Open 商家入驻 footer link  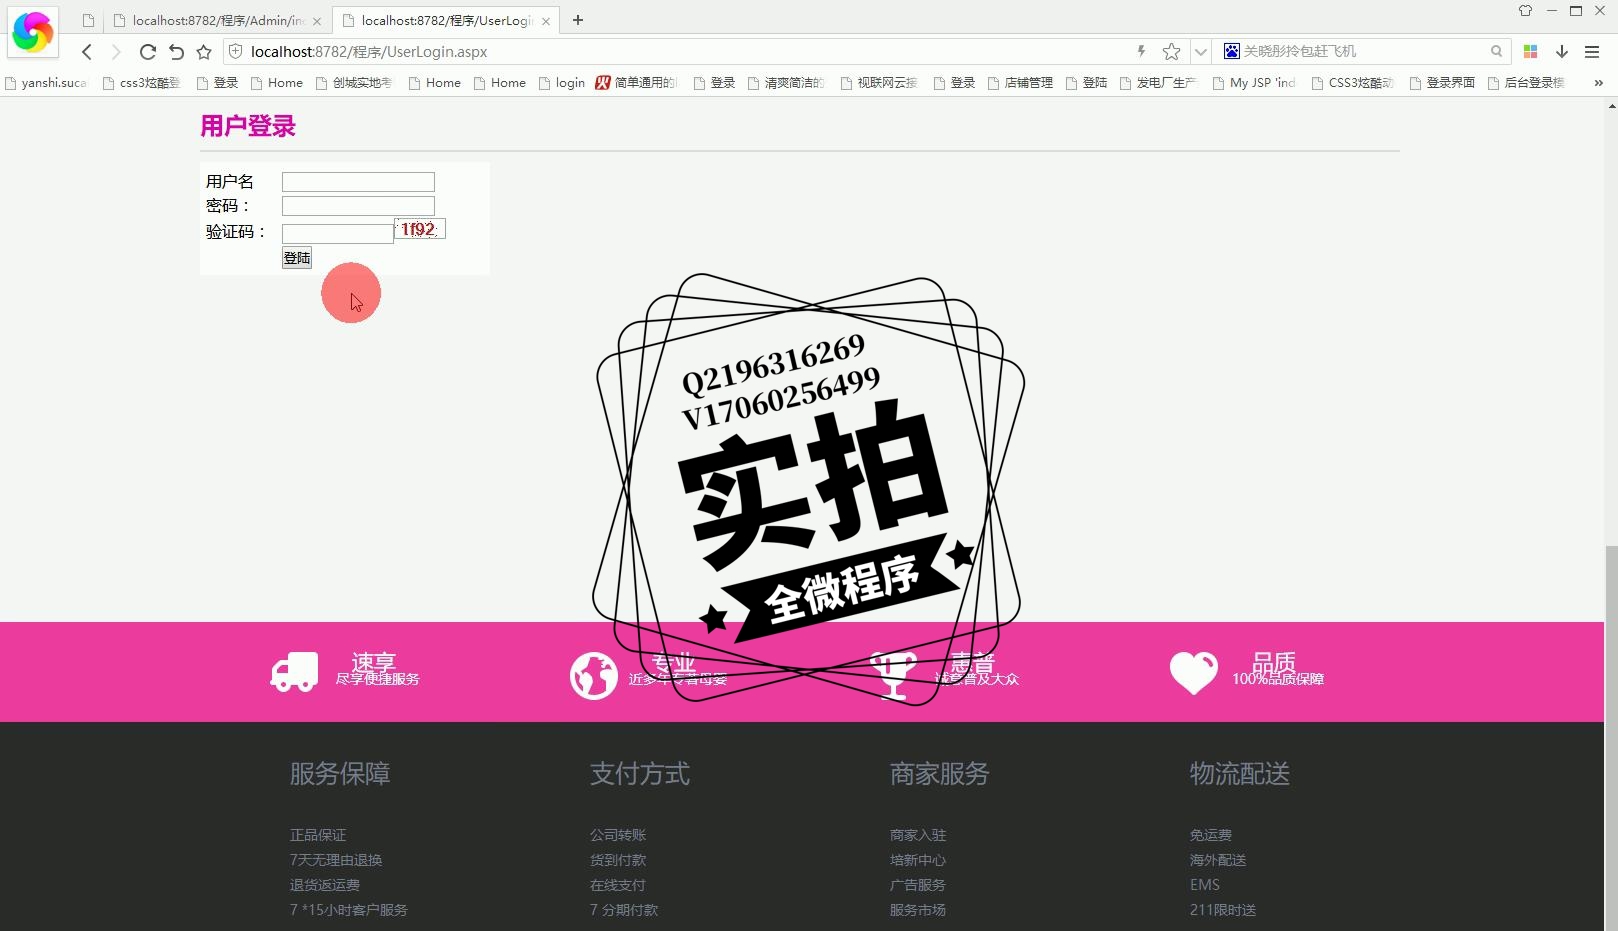click(918, 835)
